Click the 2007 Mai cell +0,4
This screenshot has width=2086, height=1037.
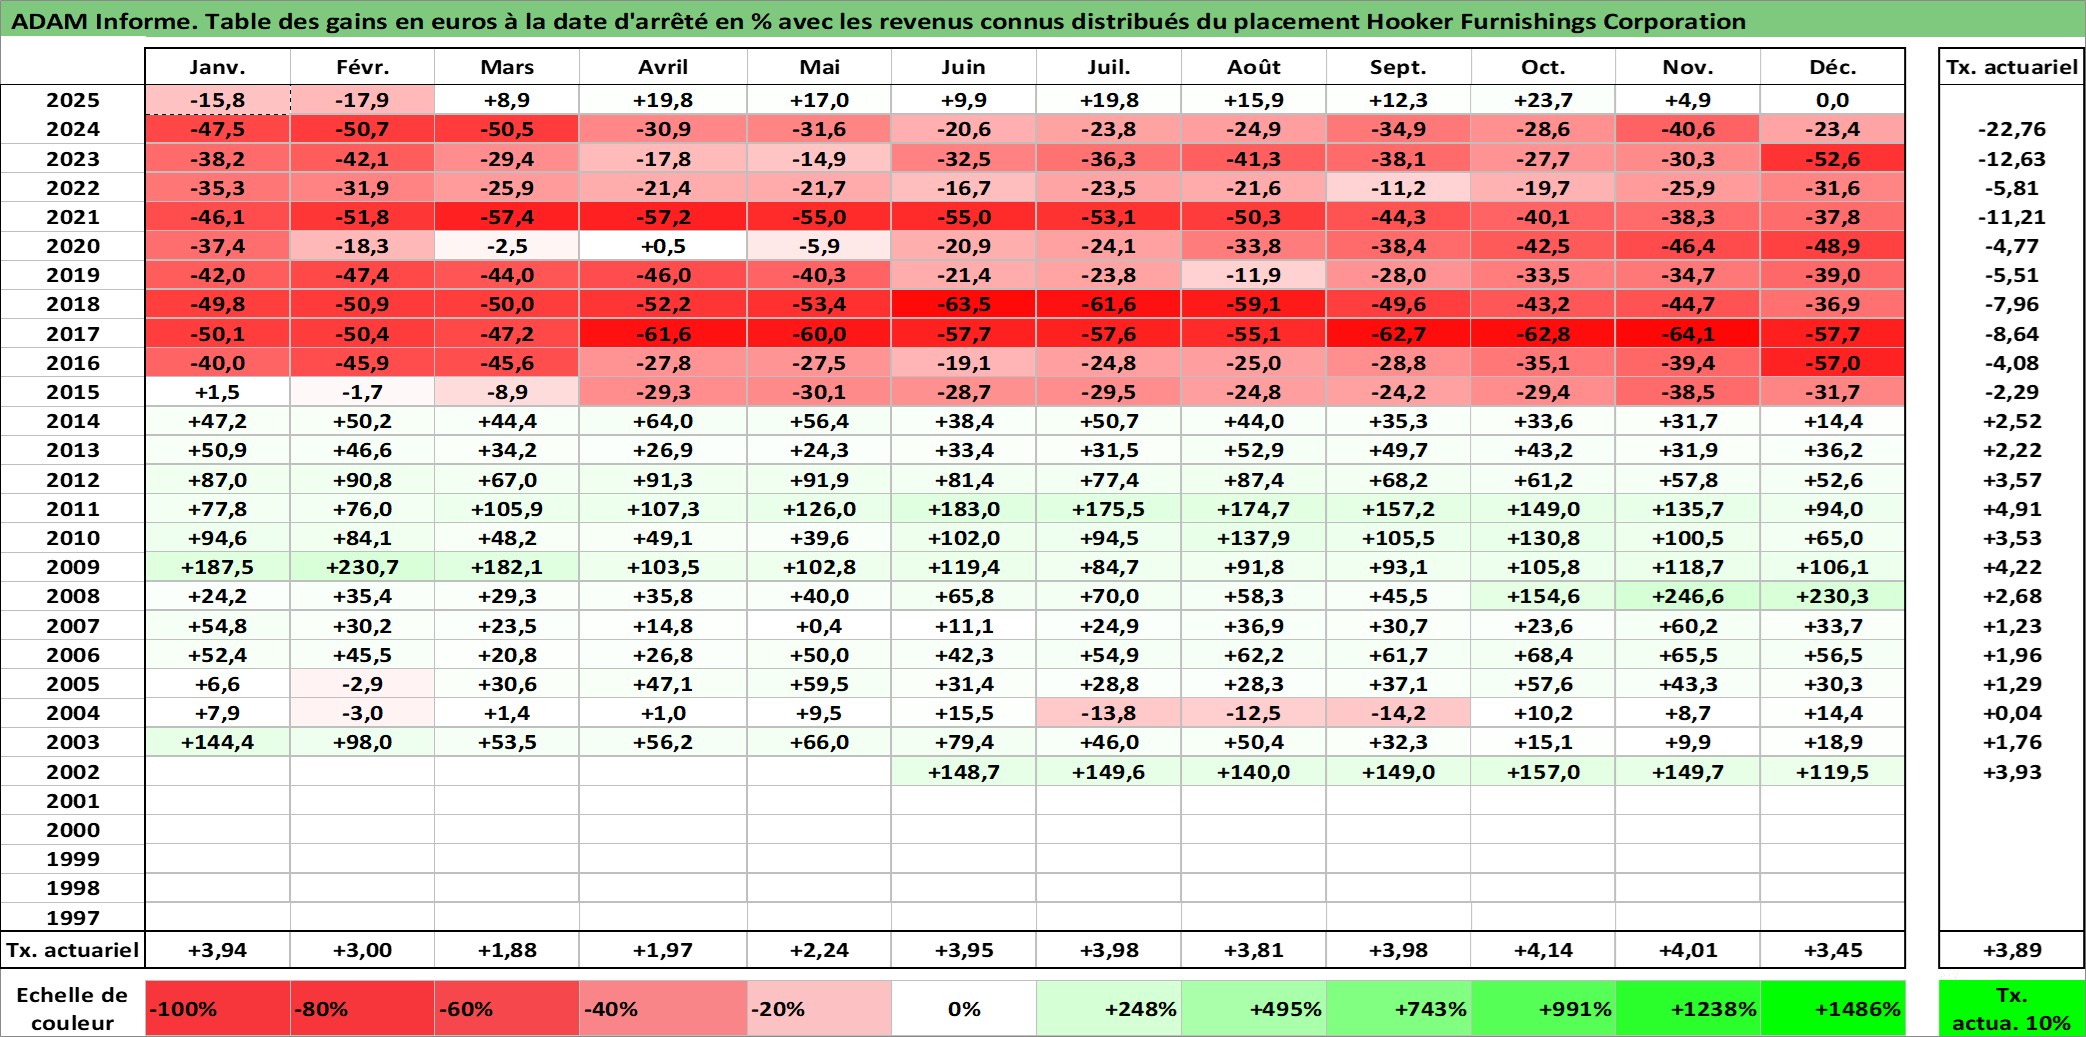[819, 626]
